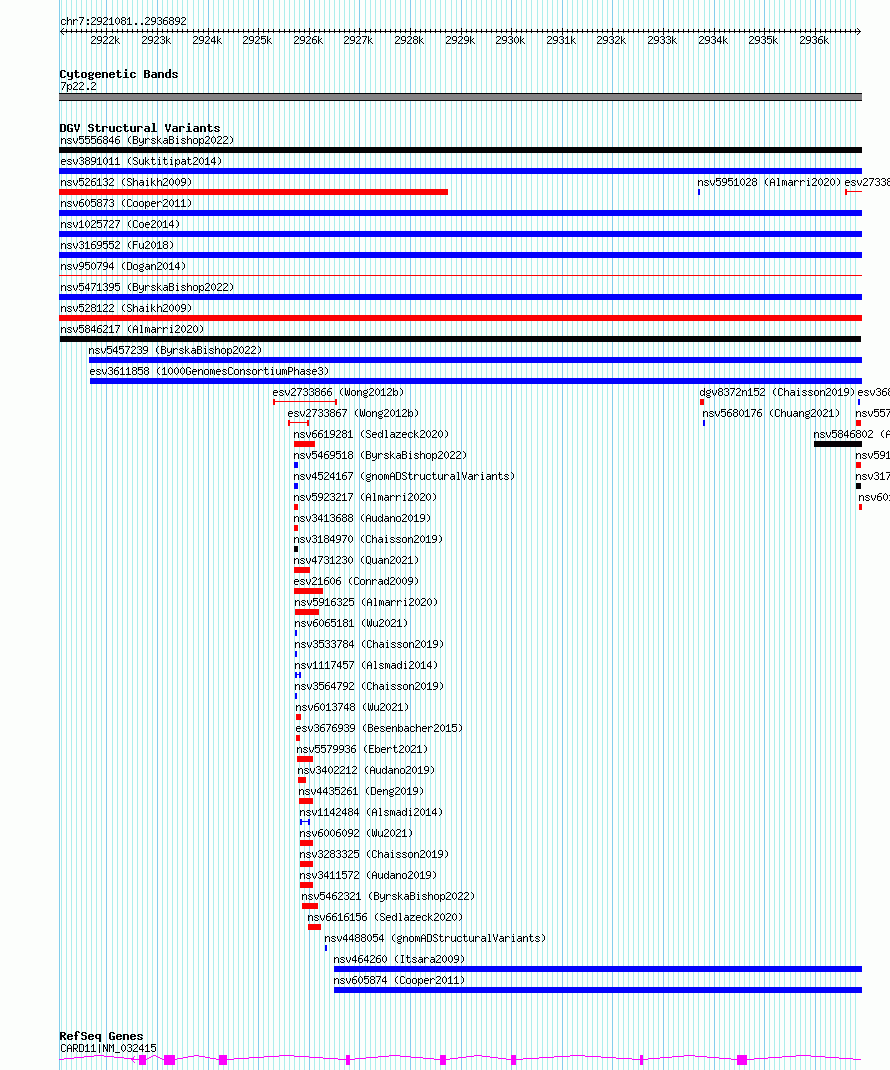Click the nsv5846217 (Almarri2020) label
This screenshot has height=1070, width=890.
[x=132, y=330]
